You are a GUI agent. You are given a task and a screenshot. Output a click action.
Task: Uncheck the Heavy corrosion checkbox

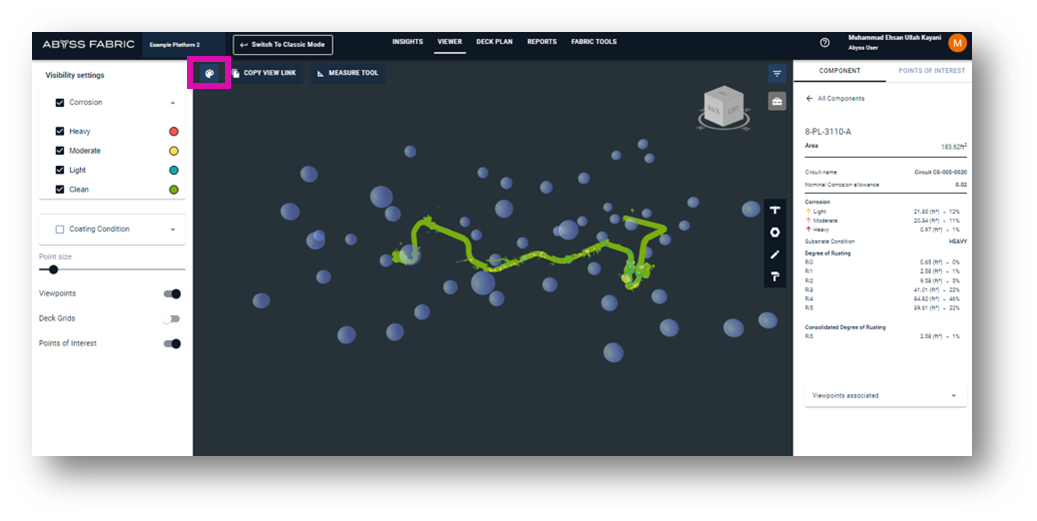(x=60, y=131)
